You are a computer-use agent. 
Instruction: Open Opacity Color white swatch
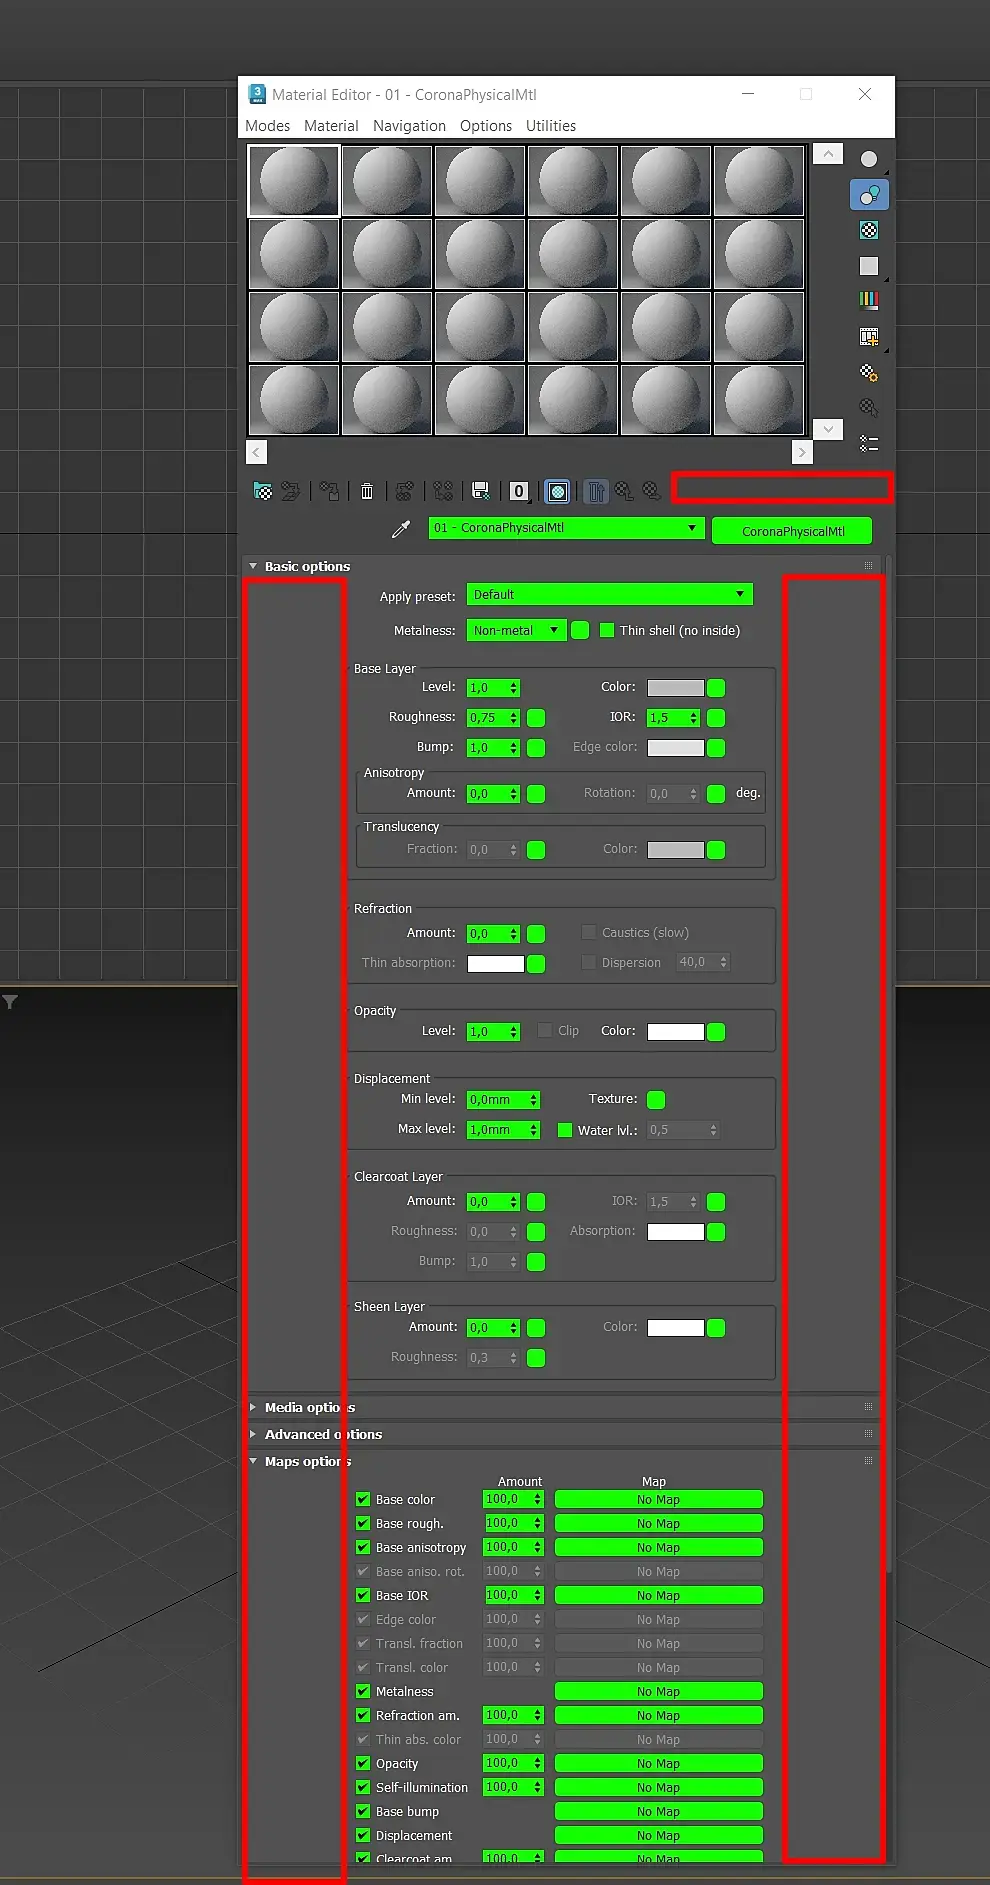(676, 1032)
